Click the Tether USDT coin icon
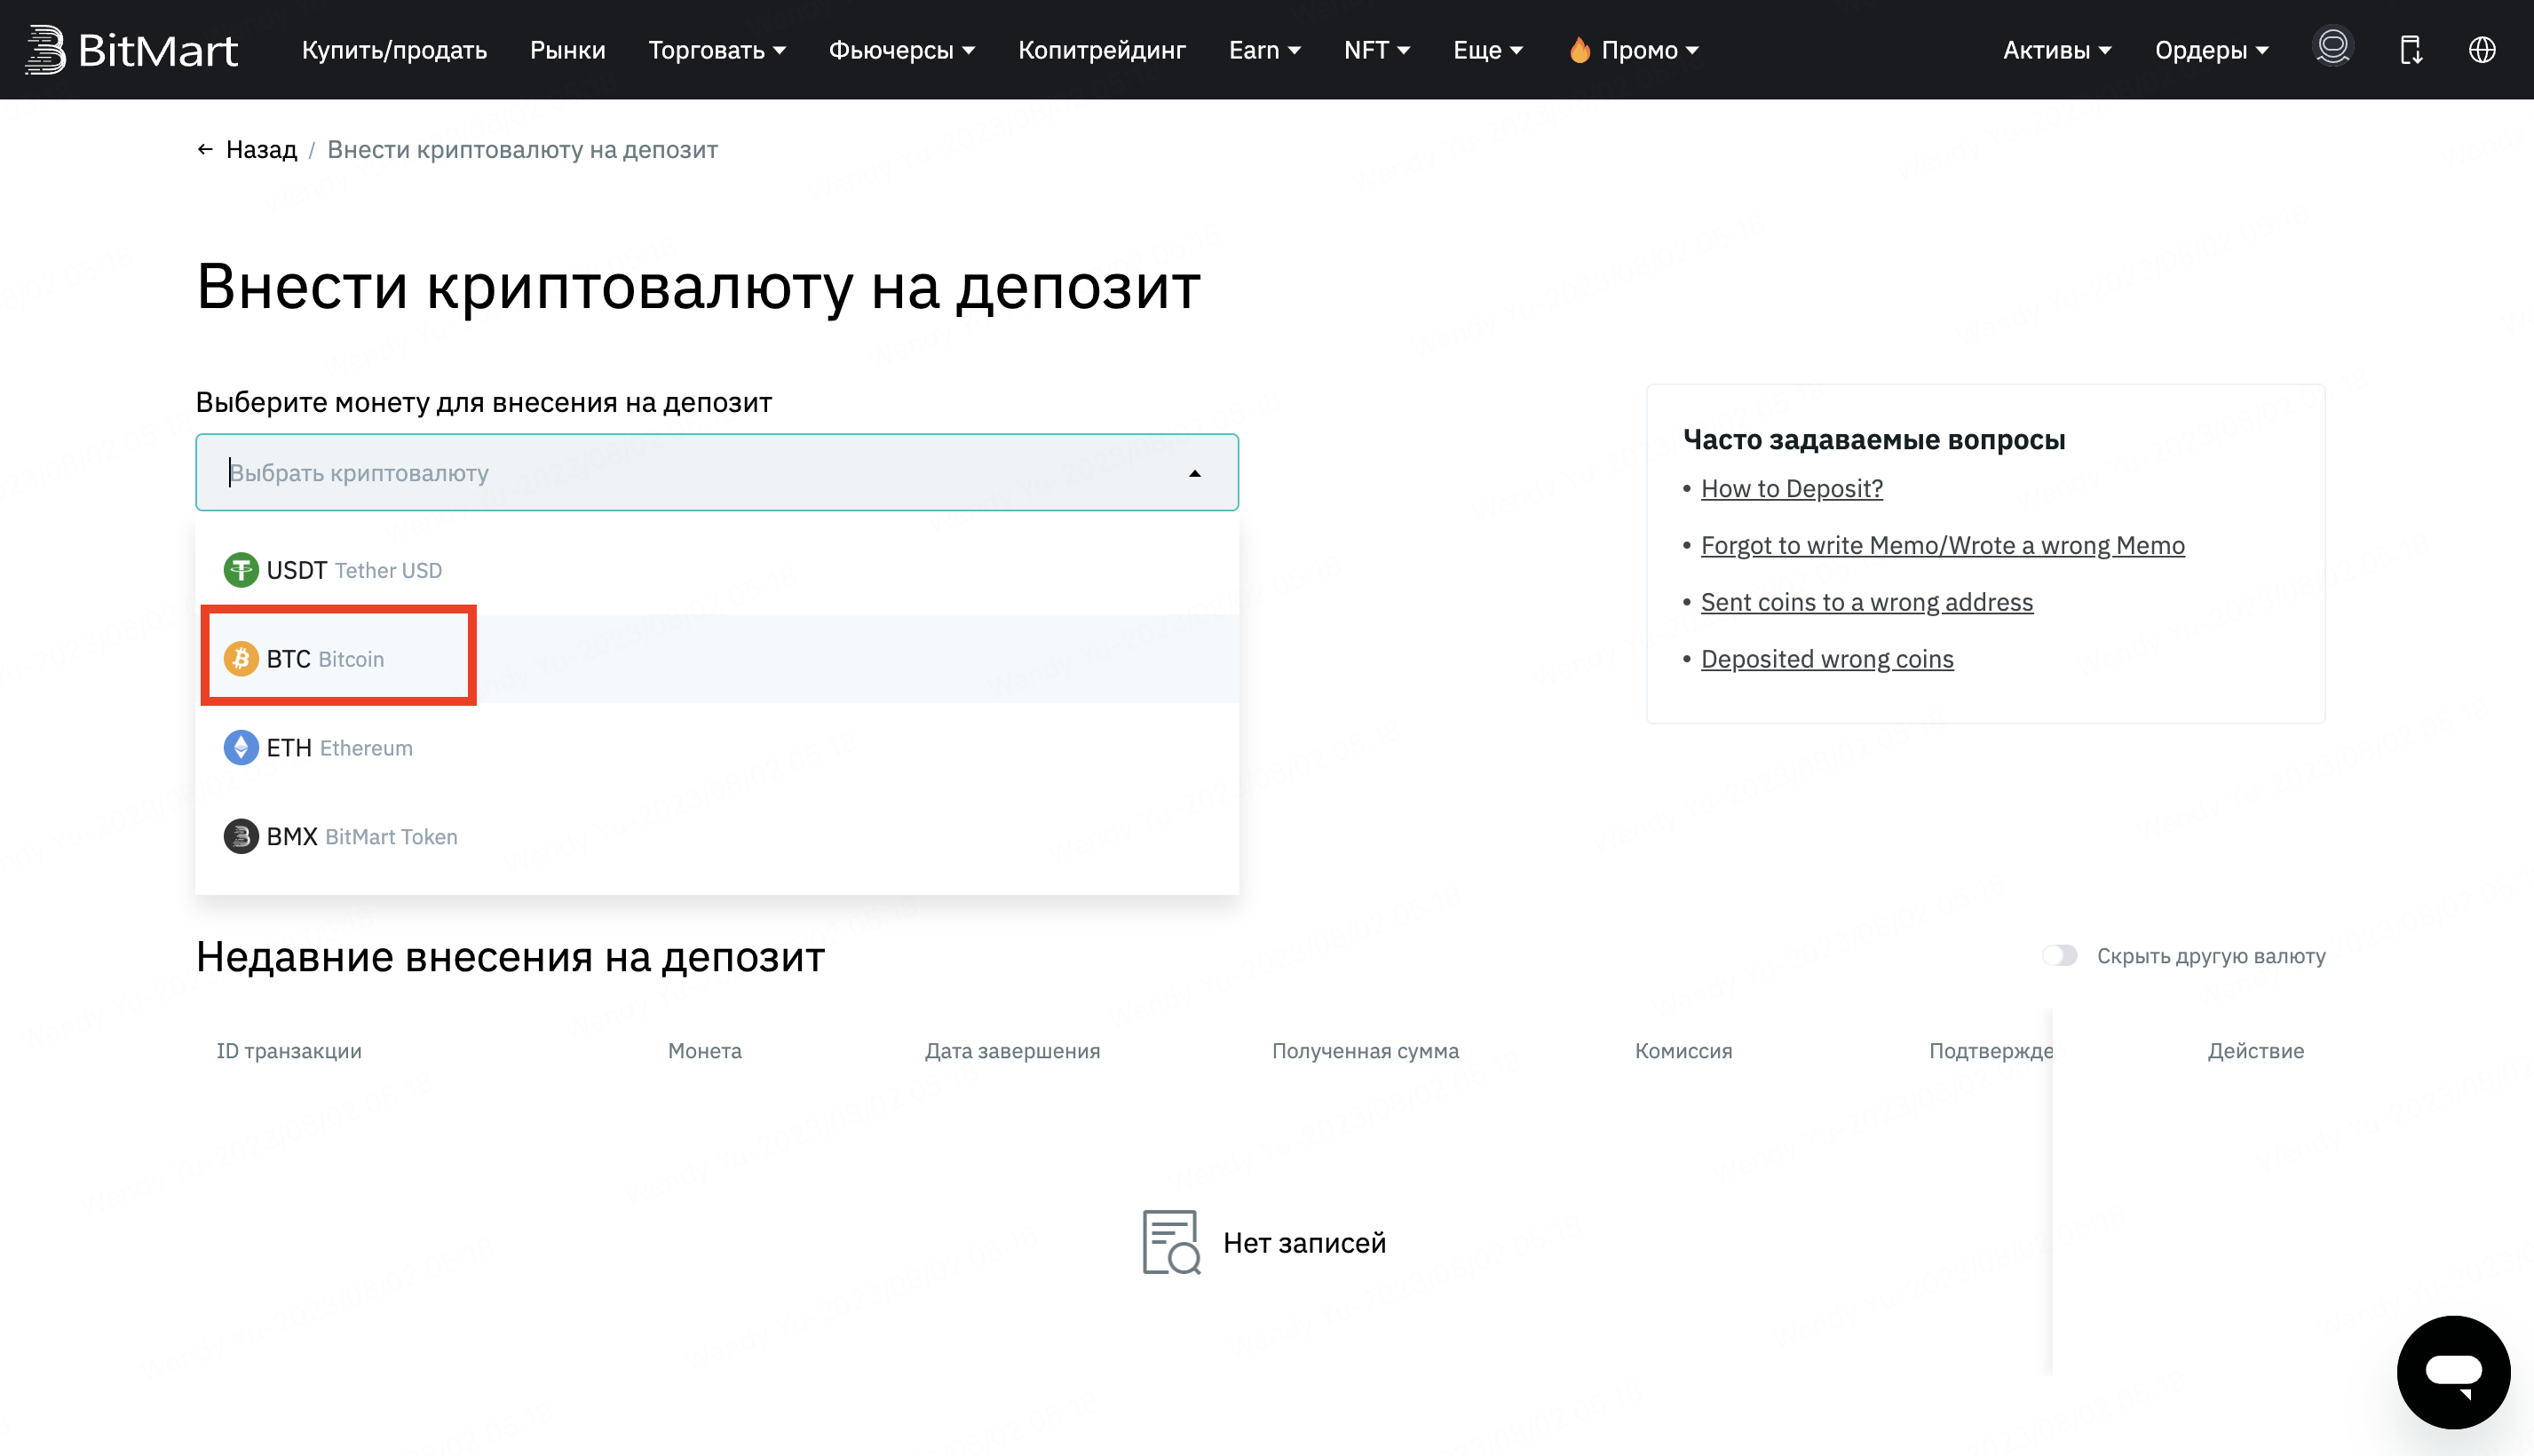This screenshot has height=1456, width=2534. (x=241, y=570)
